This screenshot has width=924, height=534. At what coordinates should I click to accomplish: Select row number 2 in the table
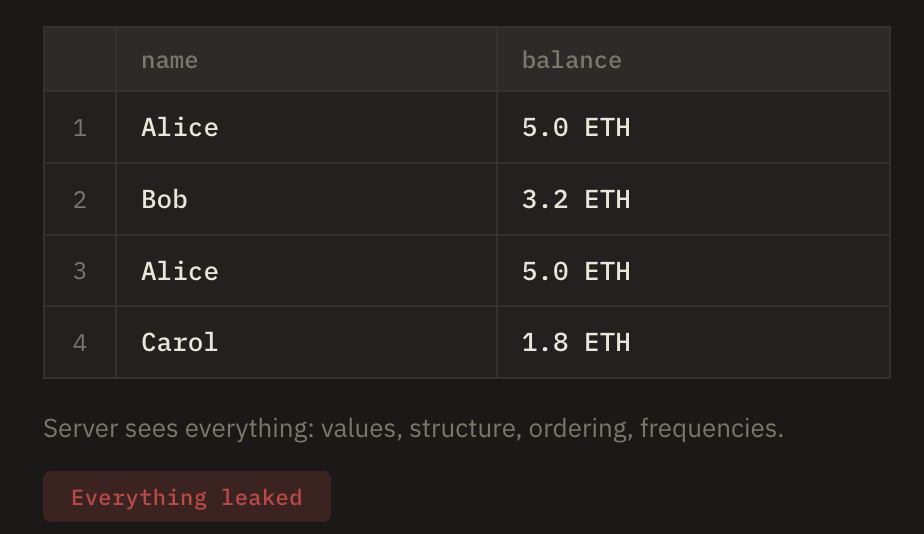[x=80, y=199]
